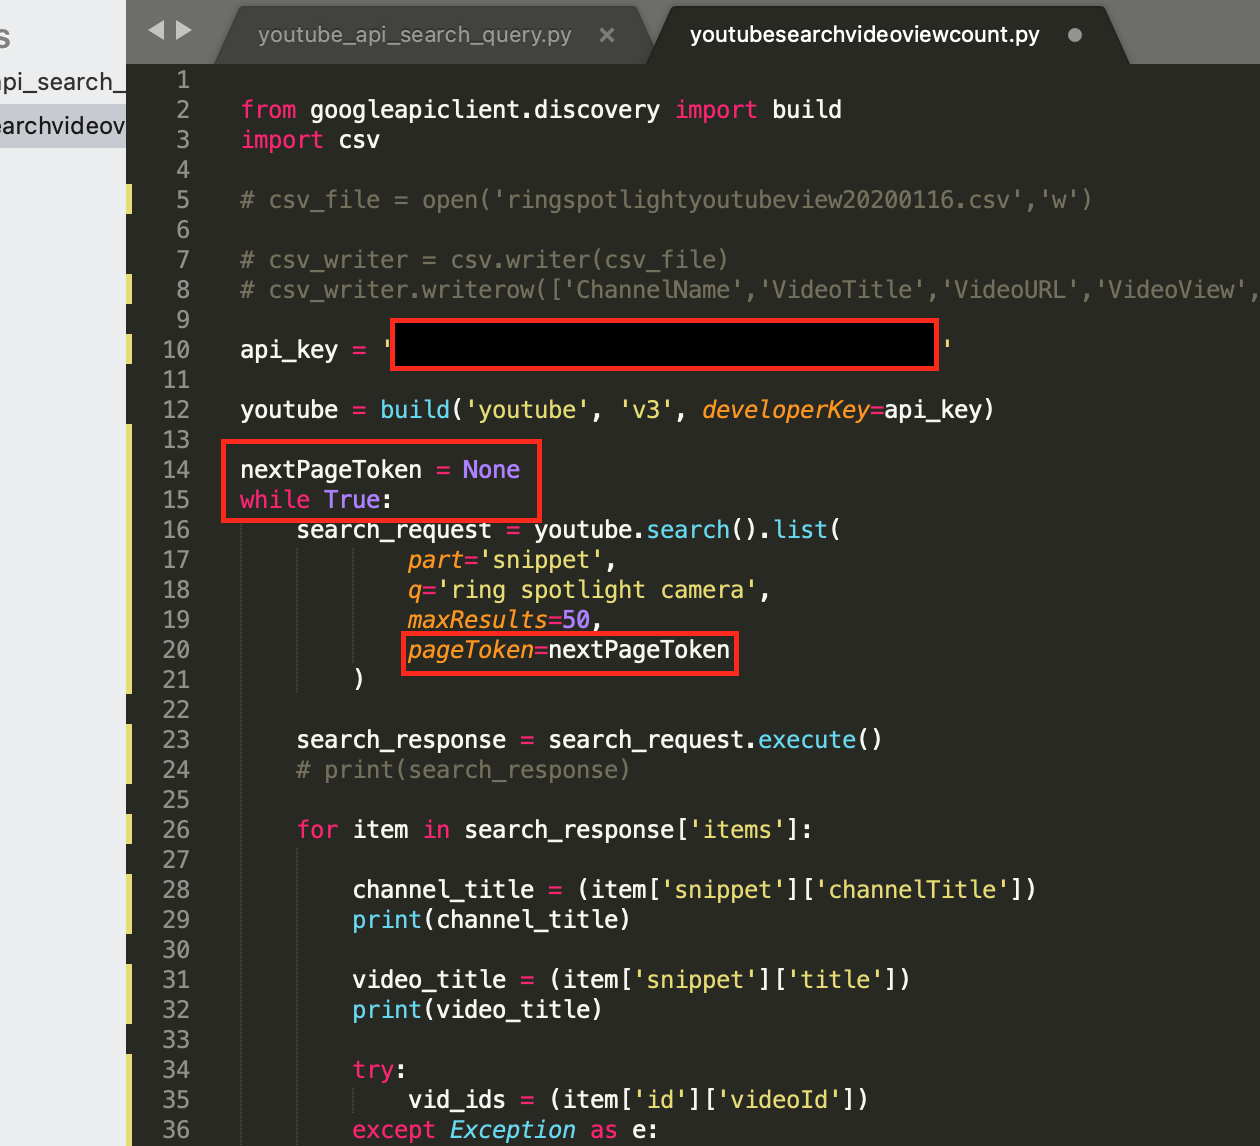Place cursor on the nextPageToken variable
Screen dimensions: 1260x1146
tap(330, 469)
